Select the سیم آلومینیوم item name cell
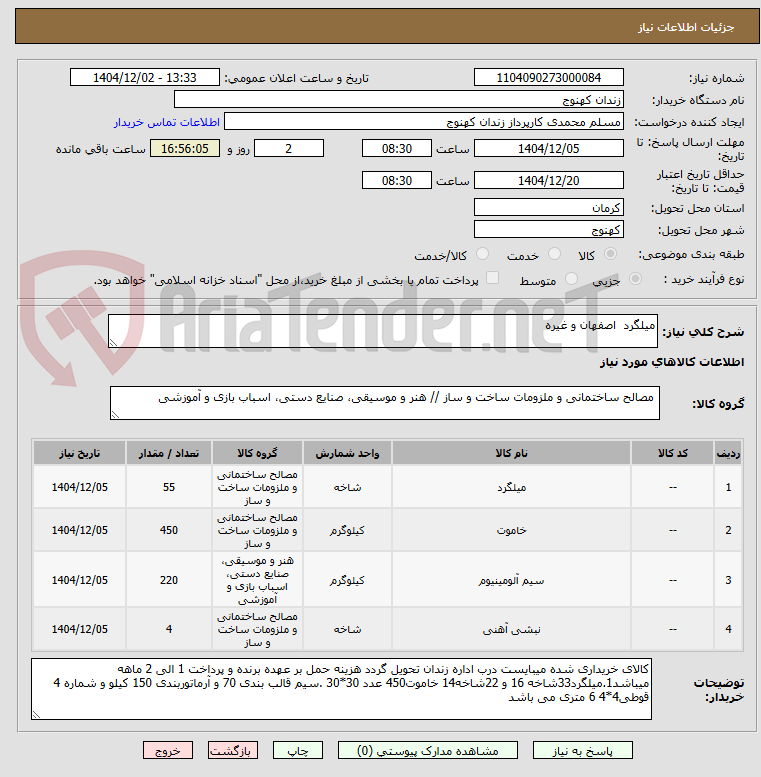Image resolution: width=761 pixels, height=777 pixels. pos(511,580)
